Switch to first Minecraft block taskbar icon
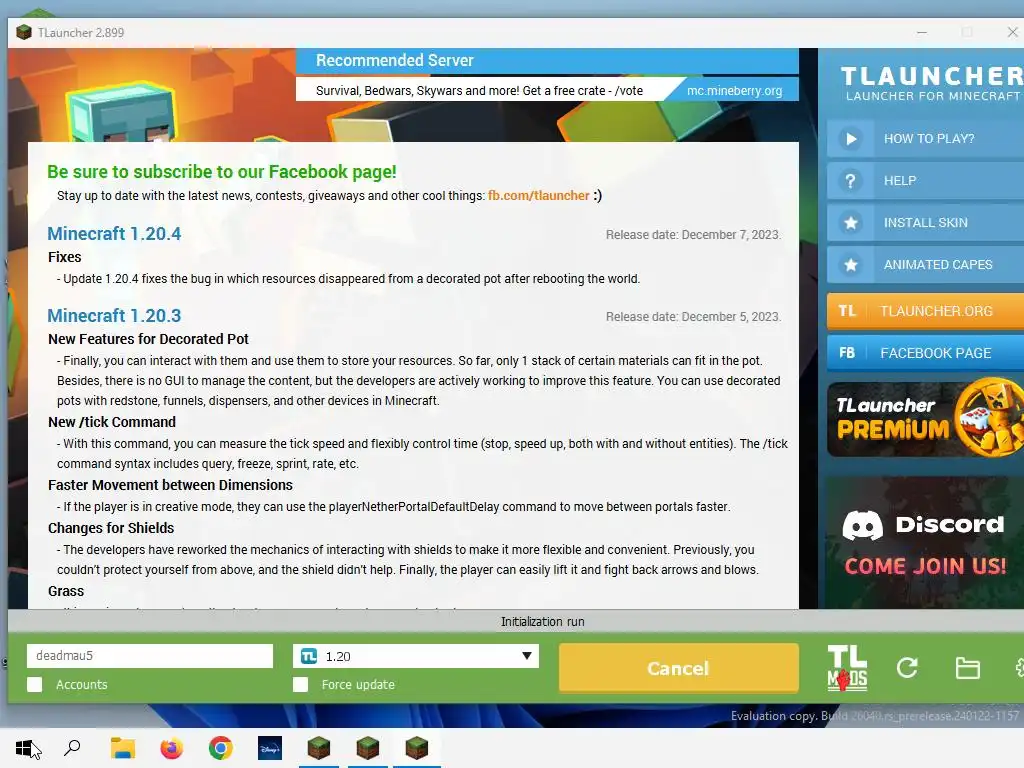The width and height of the screenshot is (1024, 768). (x=319, y=748)
